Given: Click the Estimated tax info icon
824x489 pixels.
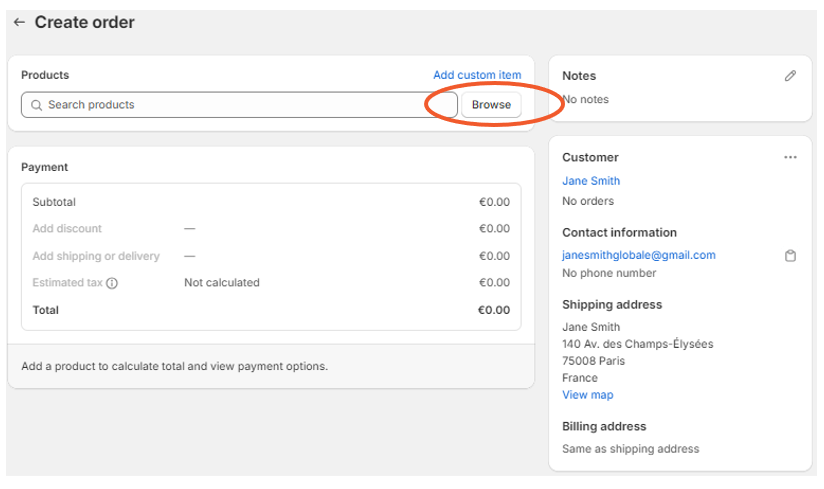Looking at the screenshot, I should pyautogui.click(x=112, y=283).
